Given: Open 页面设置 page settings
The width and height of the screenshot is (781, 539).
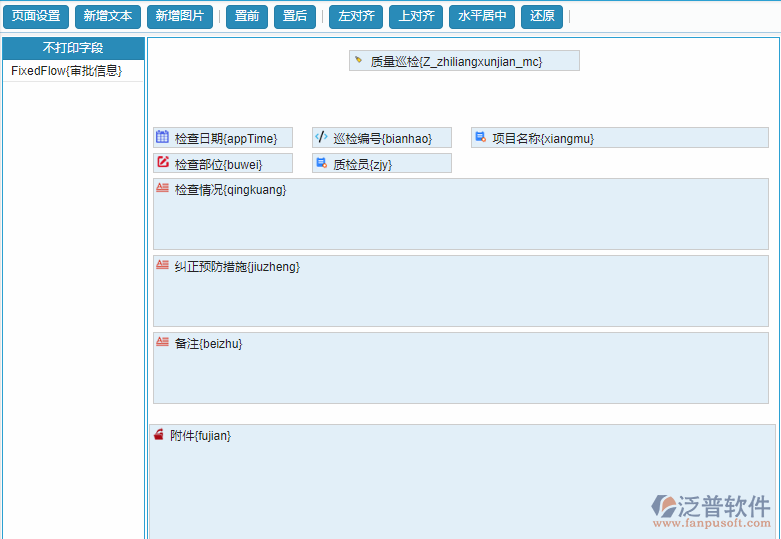Looking at the screenshot, I should point(36,16).
